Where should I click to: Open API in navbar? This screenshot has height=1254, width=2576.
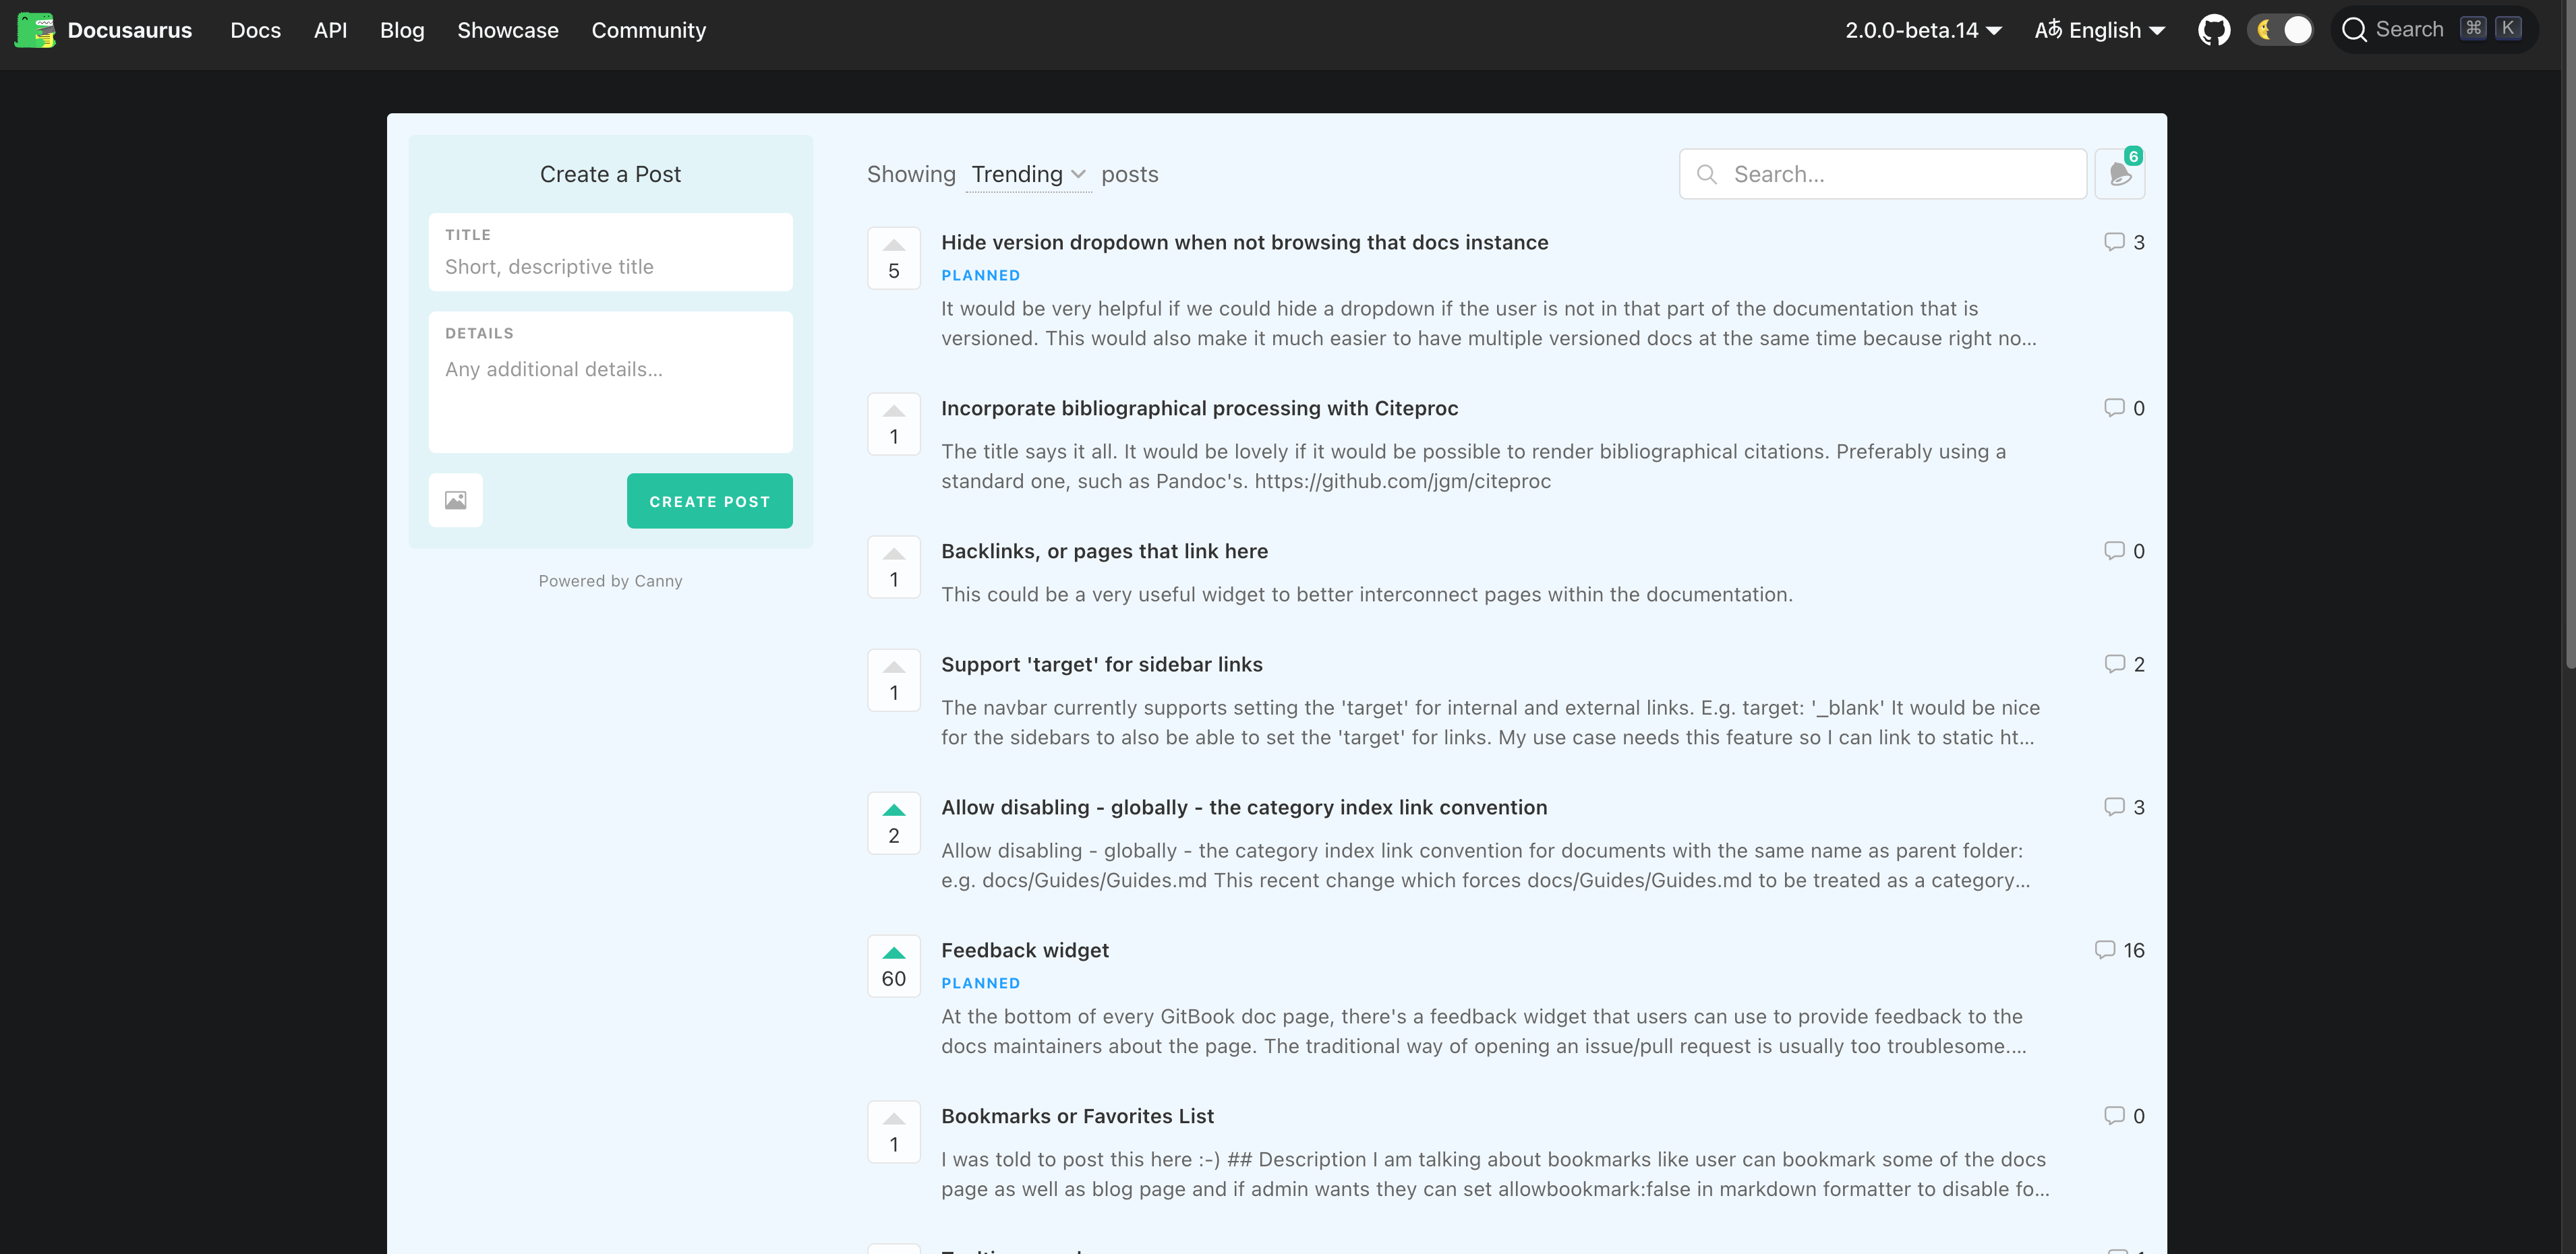[331, 30]
